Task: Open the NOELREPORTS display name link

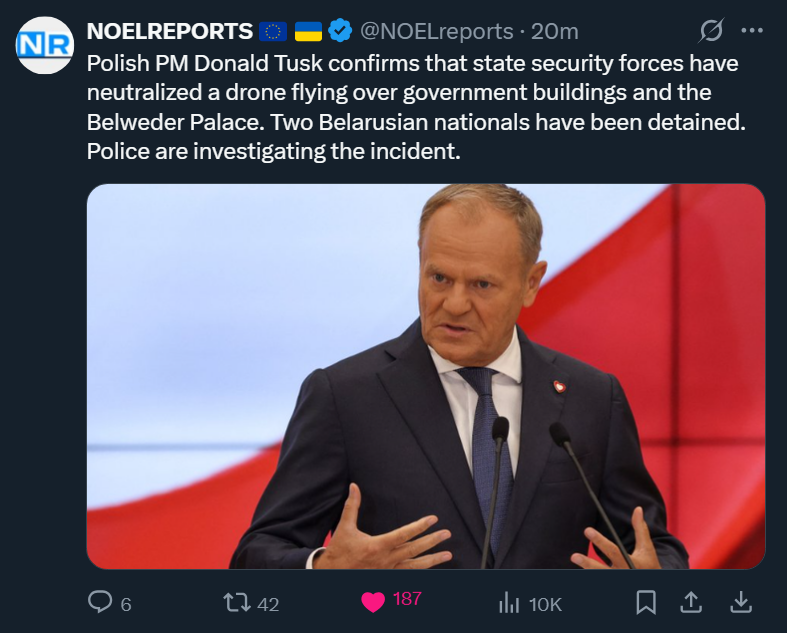Action: pyautogui.click(x=170, y=32)
